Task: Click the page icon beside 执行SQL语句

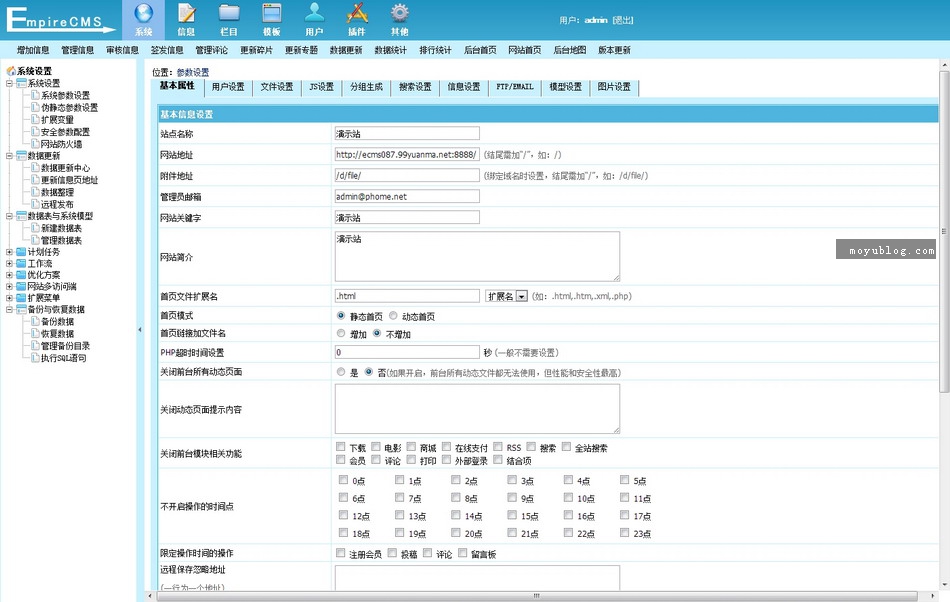Action: click(x=35, y=357)
